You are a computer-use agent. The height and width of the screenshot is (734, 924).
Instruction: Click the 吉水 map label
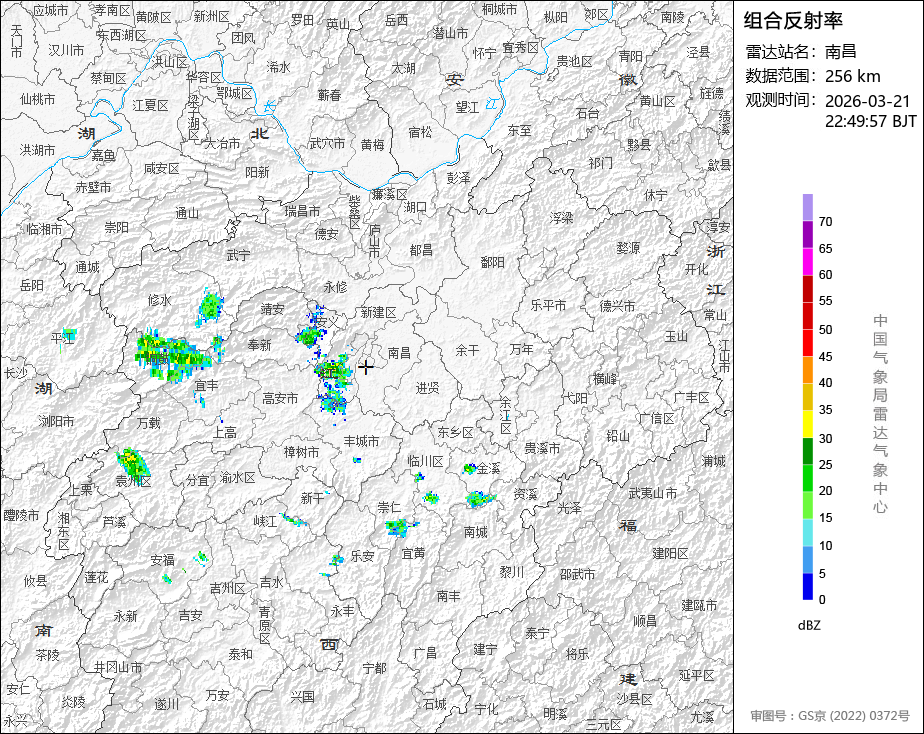272,583
